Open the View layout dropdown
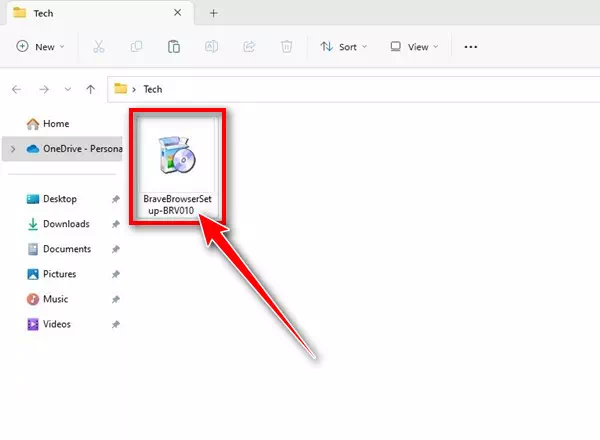 point(414,47)
